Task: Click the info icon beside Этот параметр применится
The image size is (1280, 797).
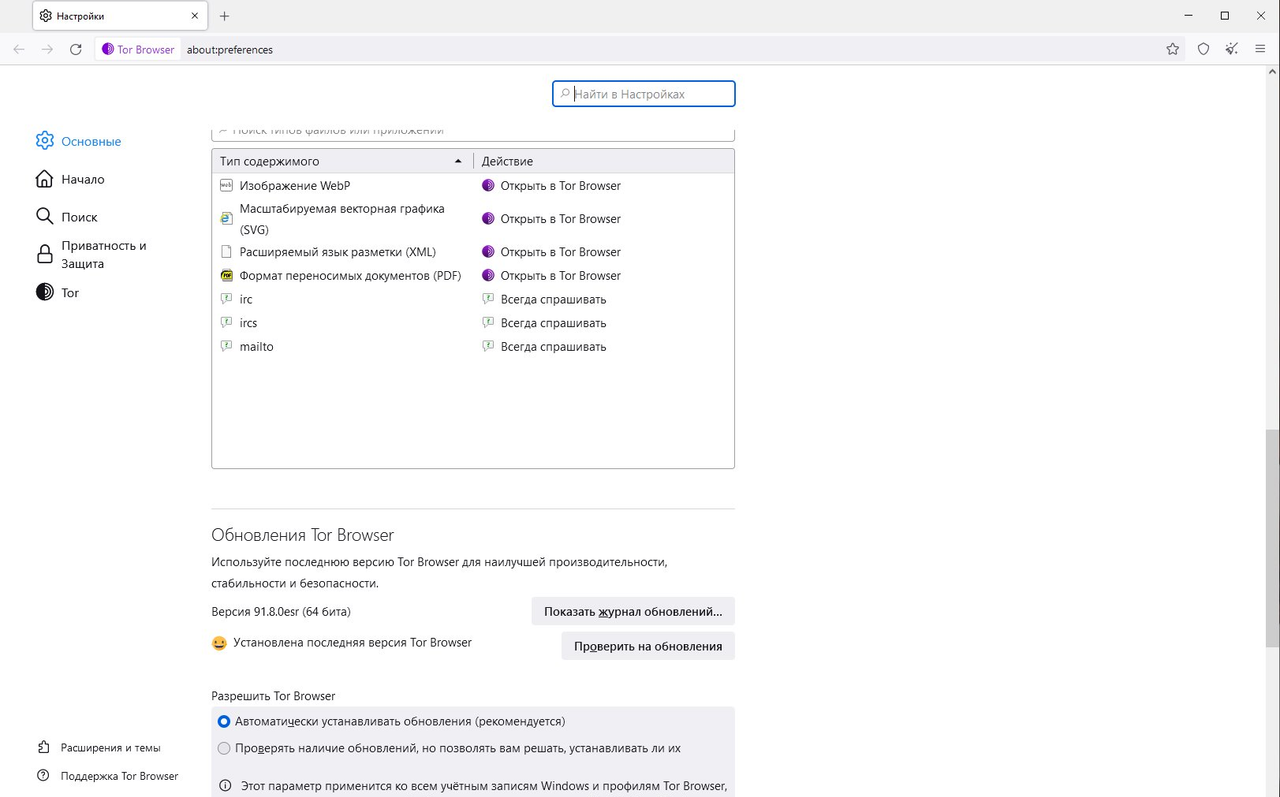Action: pos(225,785)
